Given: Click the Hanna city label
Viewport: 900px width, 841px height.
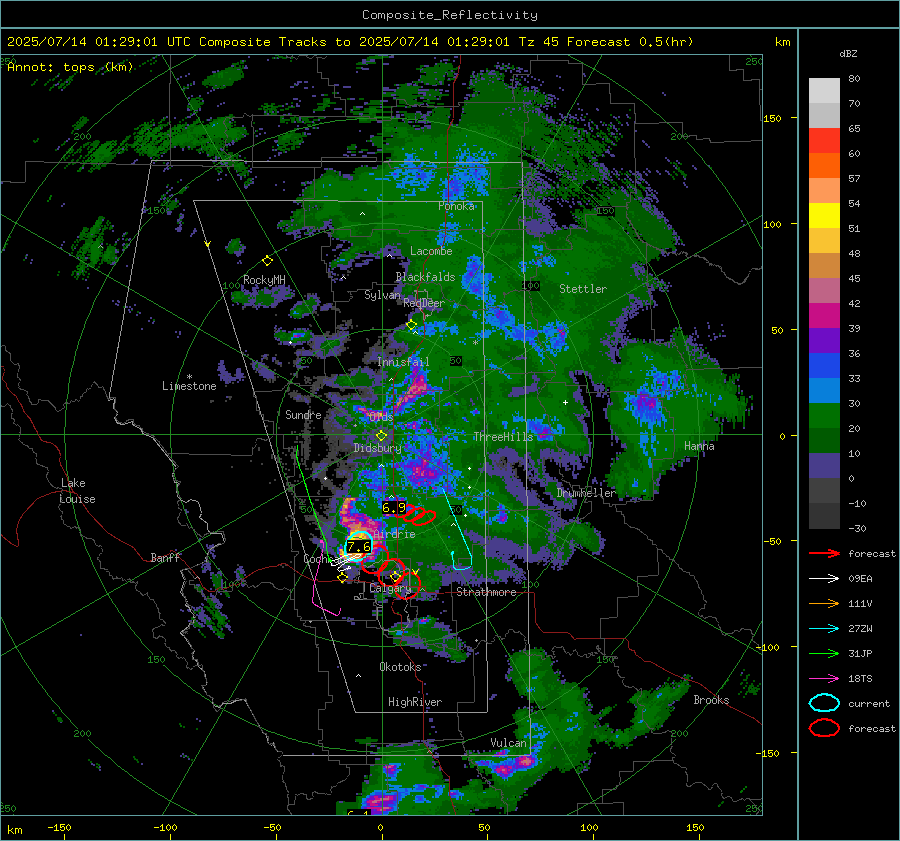Looking at the screenshot, I should [699, 446].
